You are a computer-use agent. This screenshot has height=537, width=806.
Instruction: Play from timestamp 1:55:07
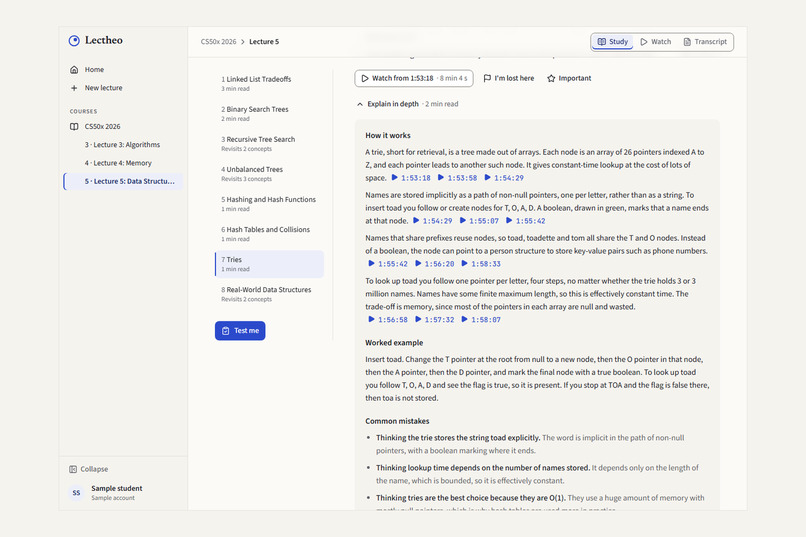click(479, 221)
